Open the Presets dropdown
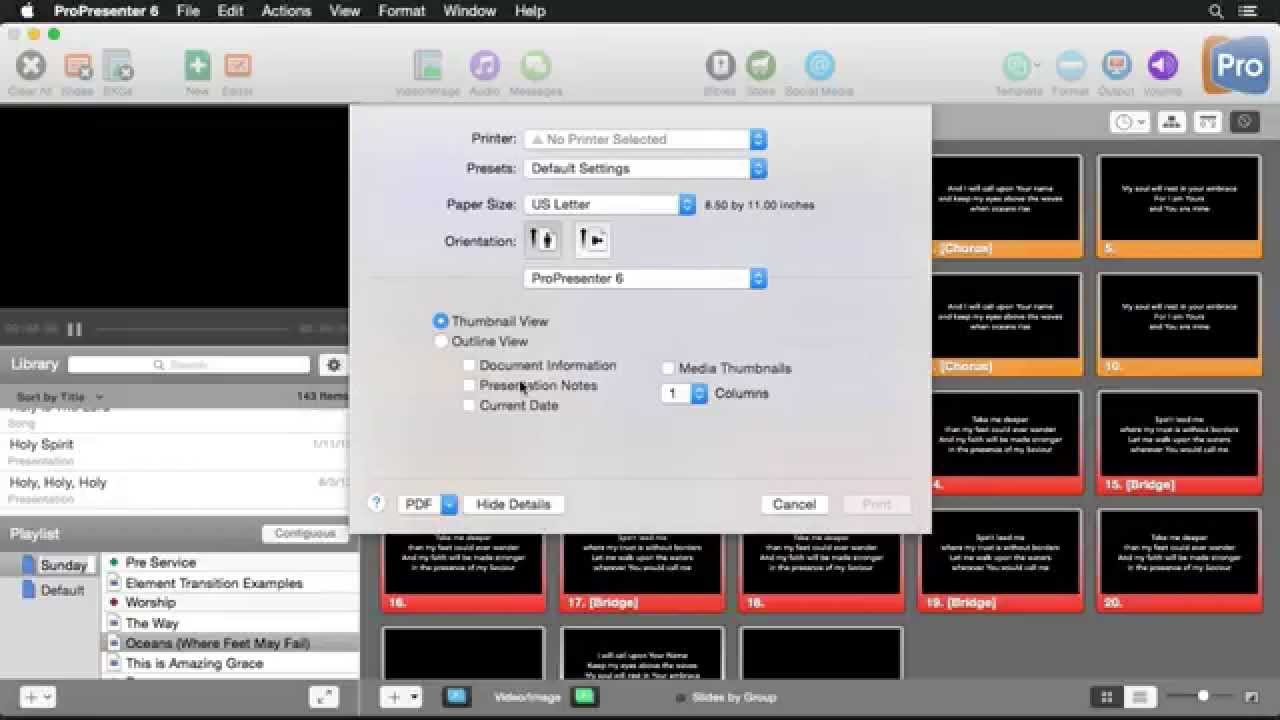Viewport: 1280px width, 720px height. [x=645, y=168]
